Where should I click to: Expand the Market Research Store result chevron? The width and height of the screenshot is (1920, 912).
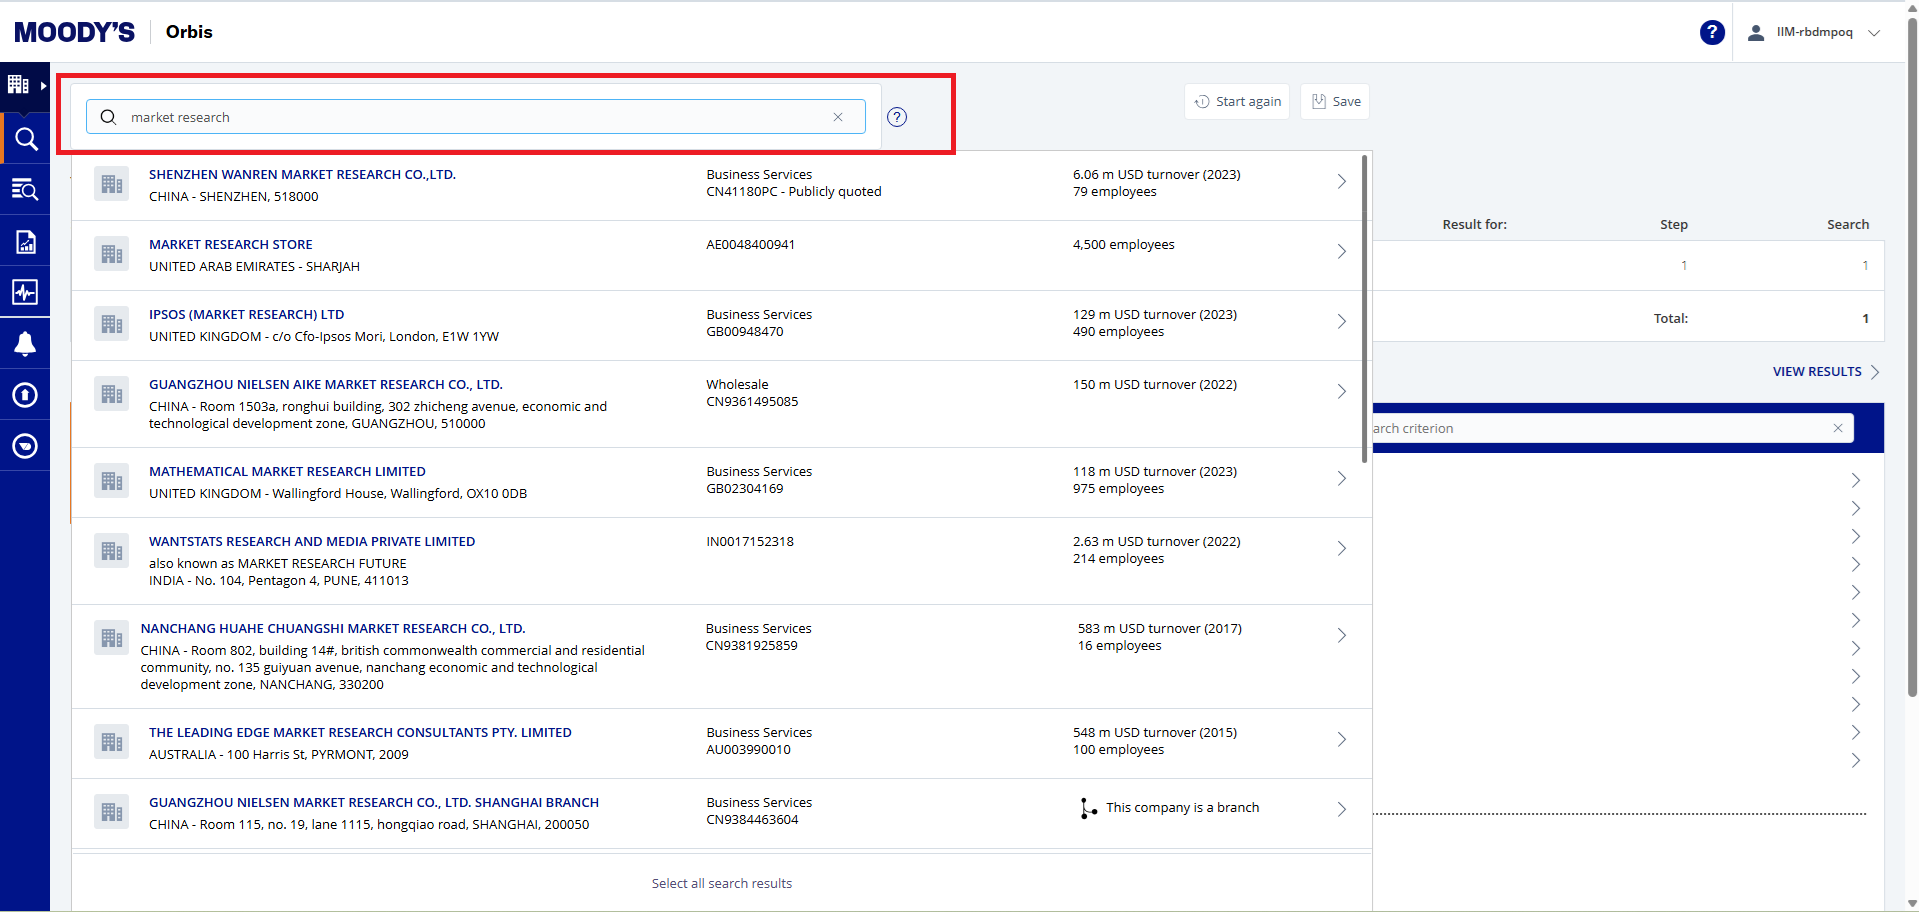coord(1342,252)
